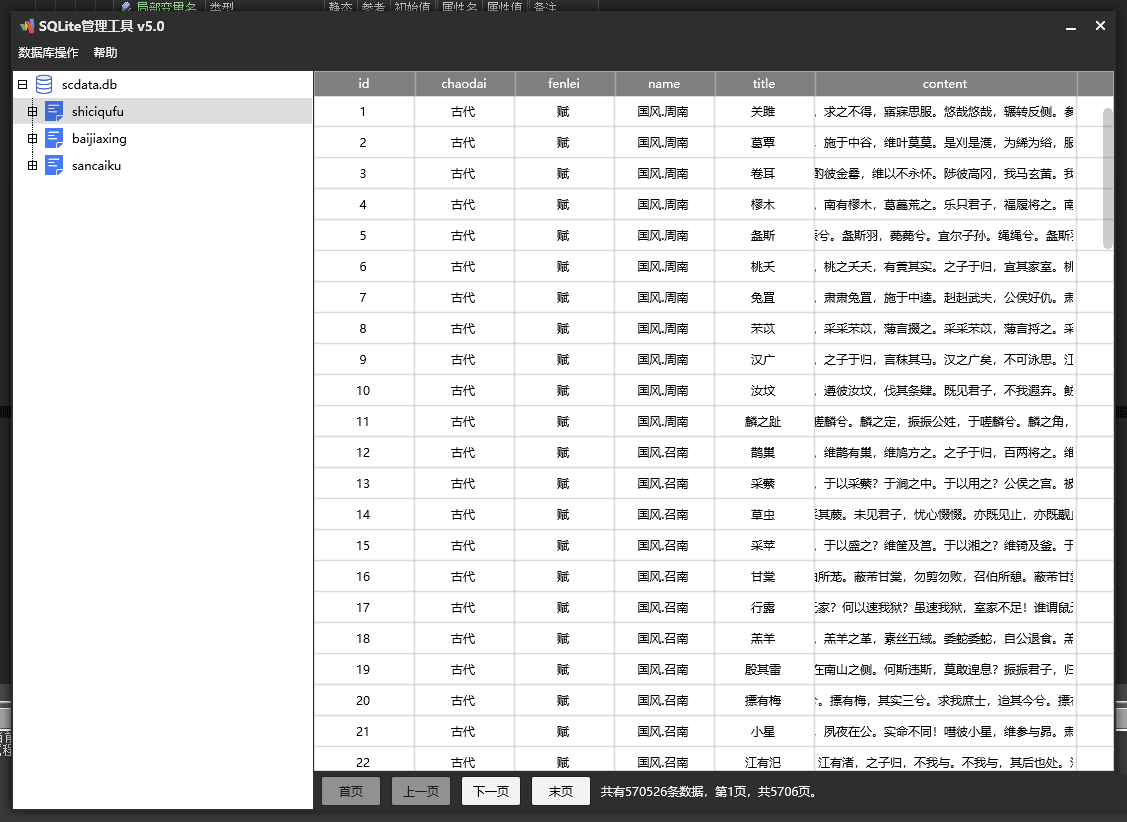Select the table icon next to shiciqufu

click(53, 111)
